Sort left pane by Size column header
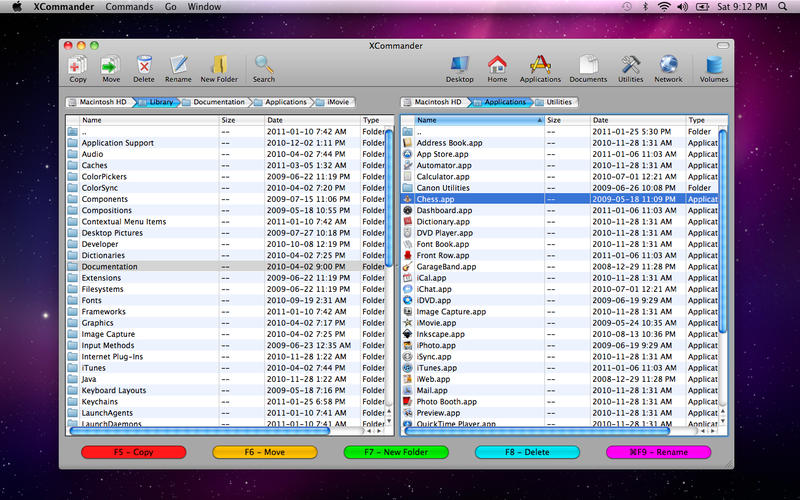Screen dimensions: 800x500 click(x=242, y=120)
